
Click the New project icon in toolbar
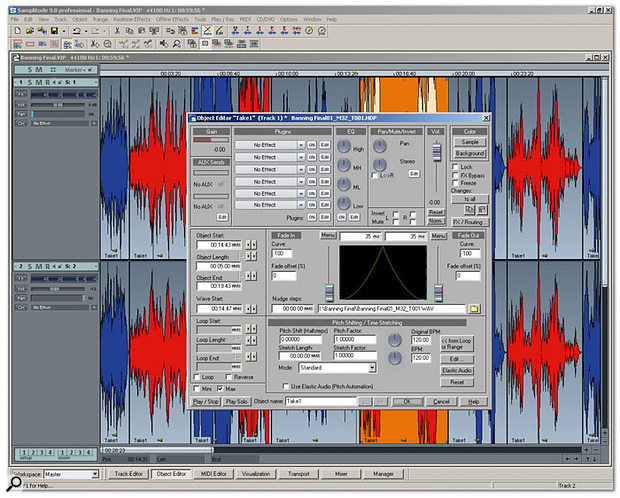[x=17, y=30]
